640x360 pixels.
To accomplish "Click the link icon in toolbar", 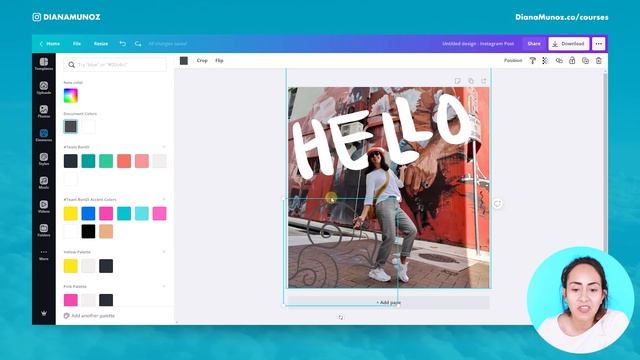I will pos(559,60).
